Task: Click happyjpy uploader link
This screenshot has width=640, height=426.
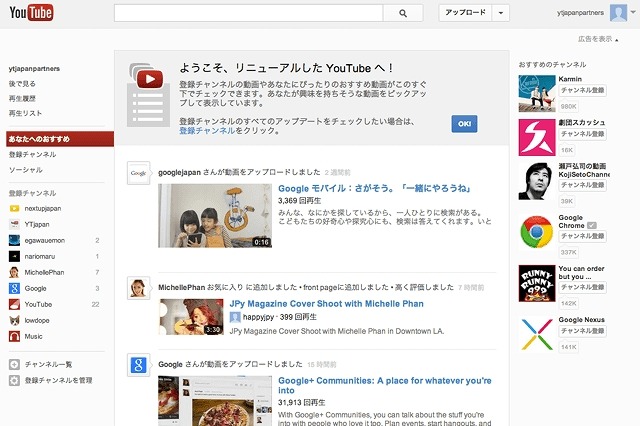Action: (258, 317)
